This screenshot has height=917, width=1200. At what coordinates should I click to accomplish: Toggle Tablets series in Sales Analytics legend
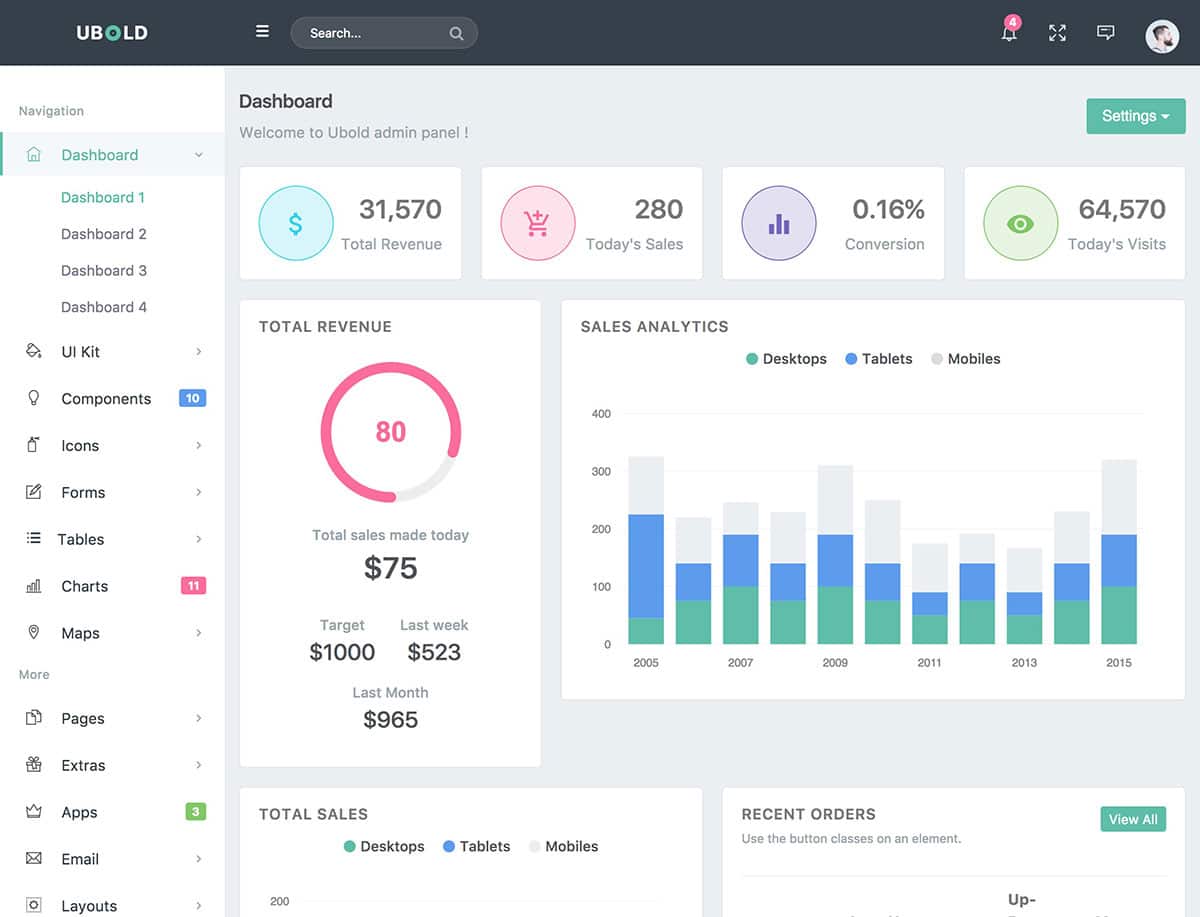(879, 359)
